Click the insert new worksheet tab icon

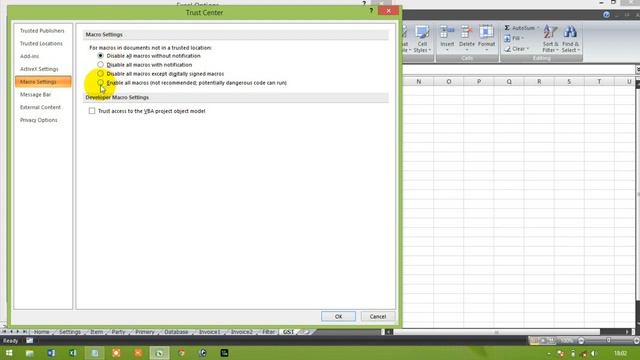point(305,332)
